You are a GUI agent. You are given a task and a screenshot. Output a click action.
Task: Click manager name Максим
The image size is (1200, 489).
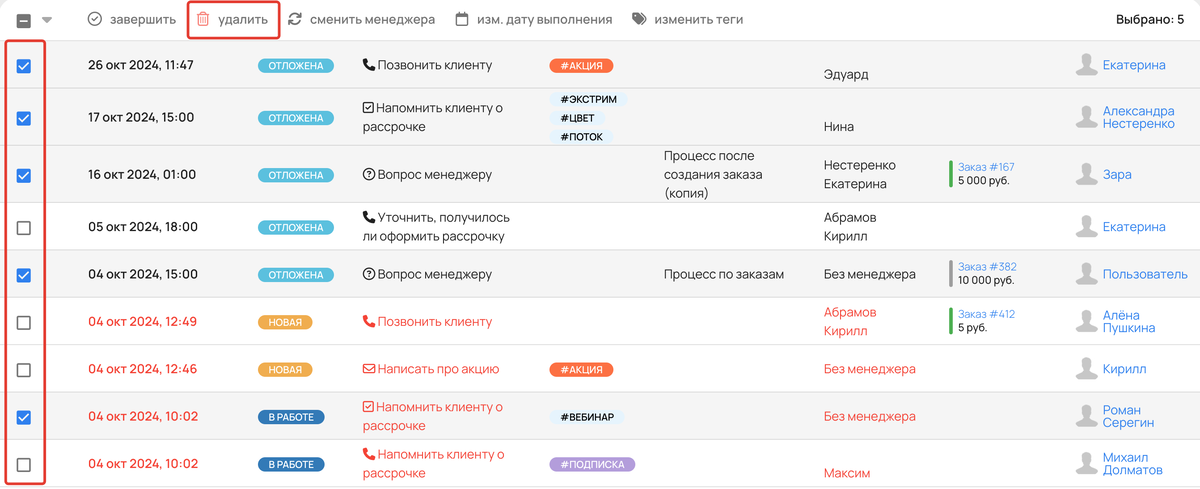point(847,473)
